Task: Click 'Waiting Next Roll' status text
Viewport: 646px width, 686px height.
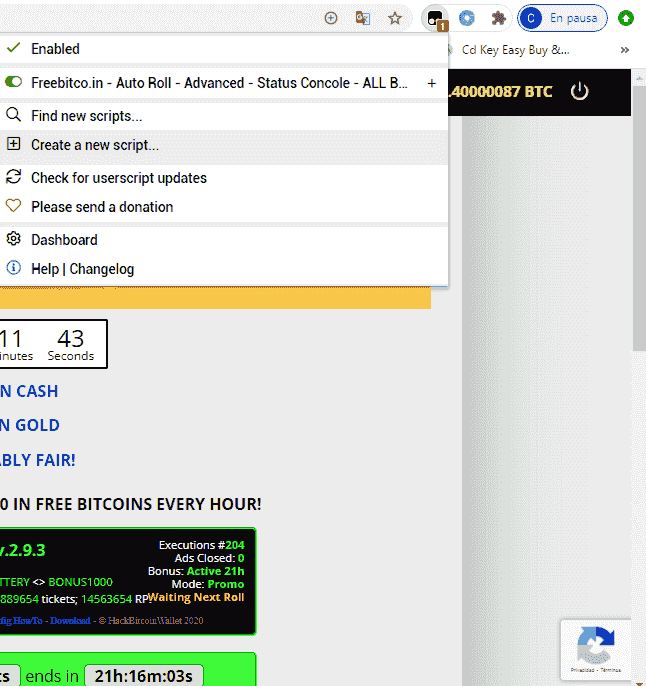Action: (x=196, y=598)
